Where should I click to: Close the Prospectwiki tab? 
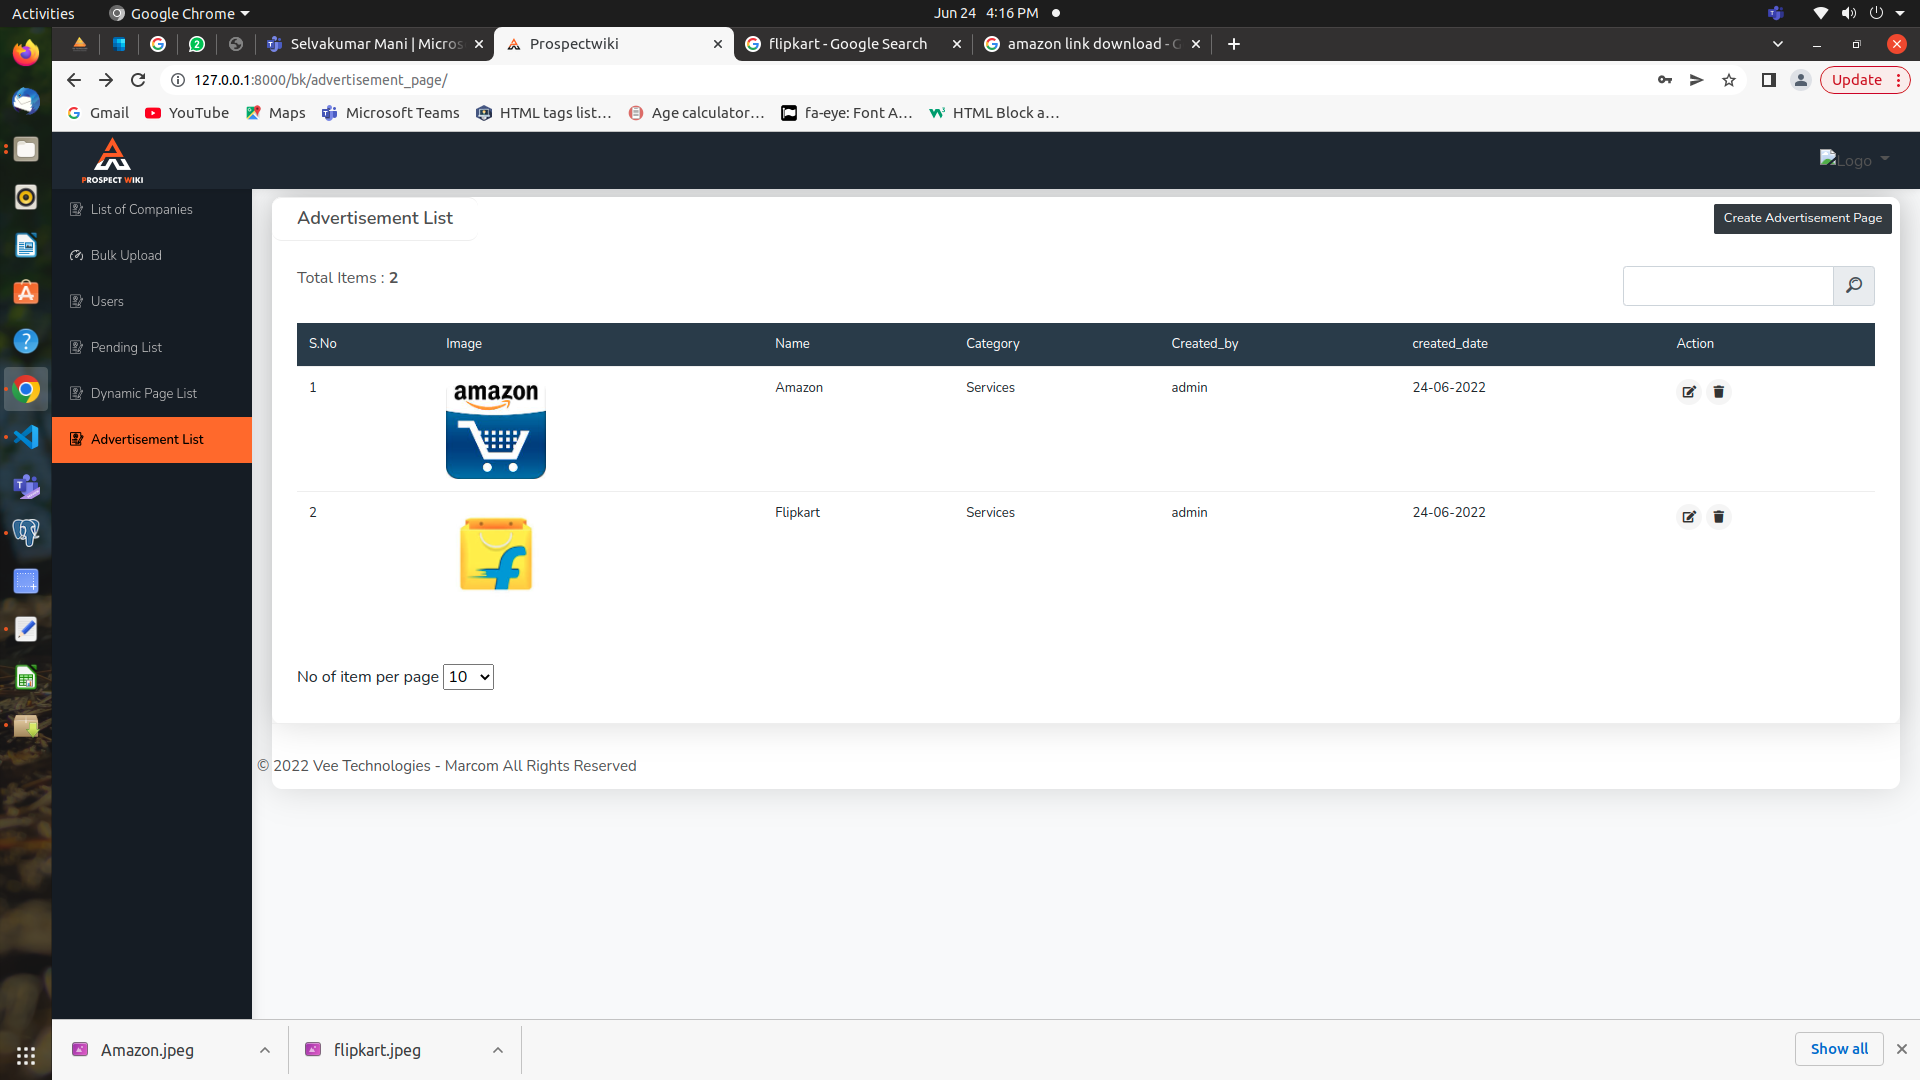coord(718,44)
